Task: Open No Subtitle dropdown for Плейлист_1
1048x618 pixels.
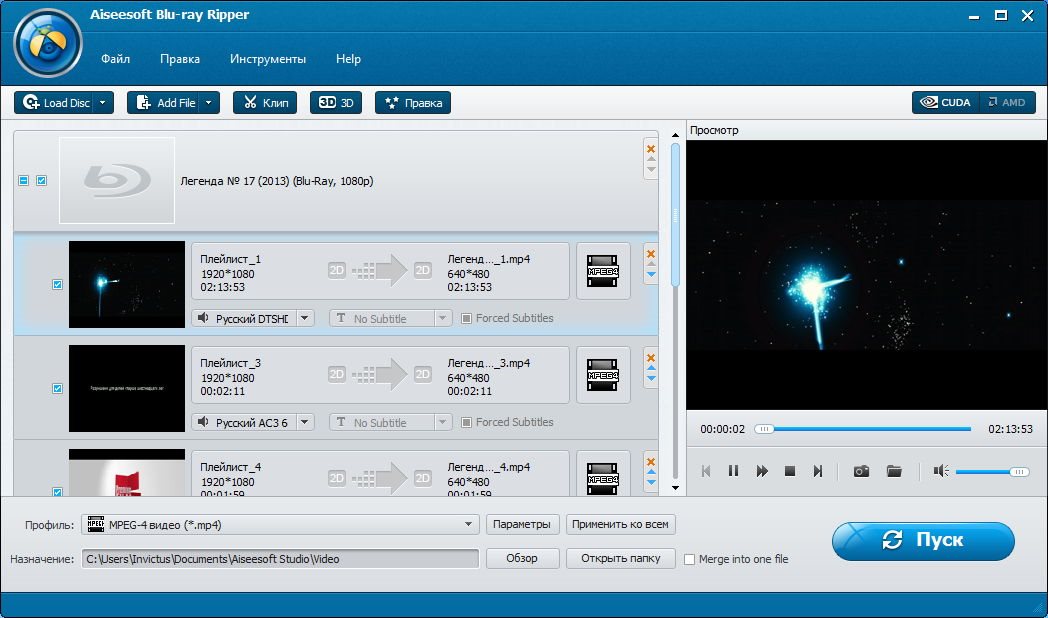Action: click(442, 319)
